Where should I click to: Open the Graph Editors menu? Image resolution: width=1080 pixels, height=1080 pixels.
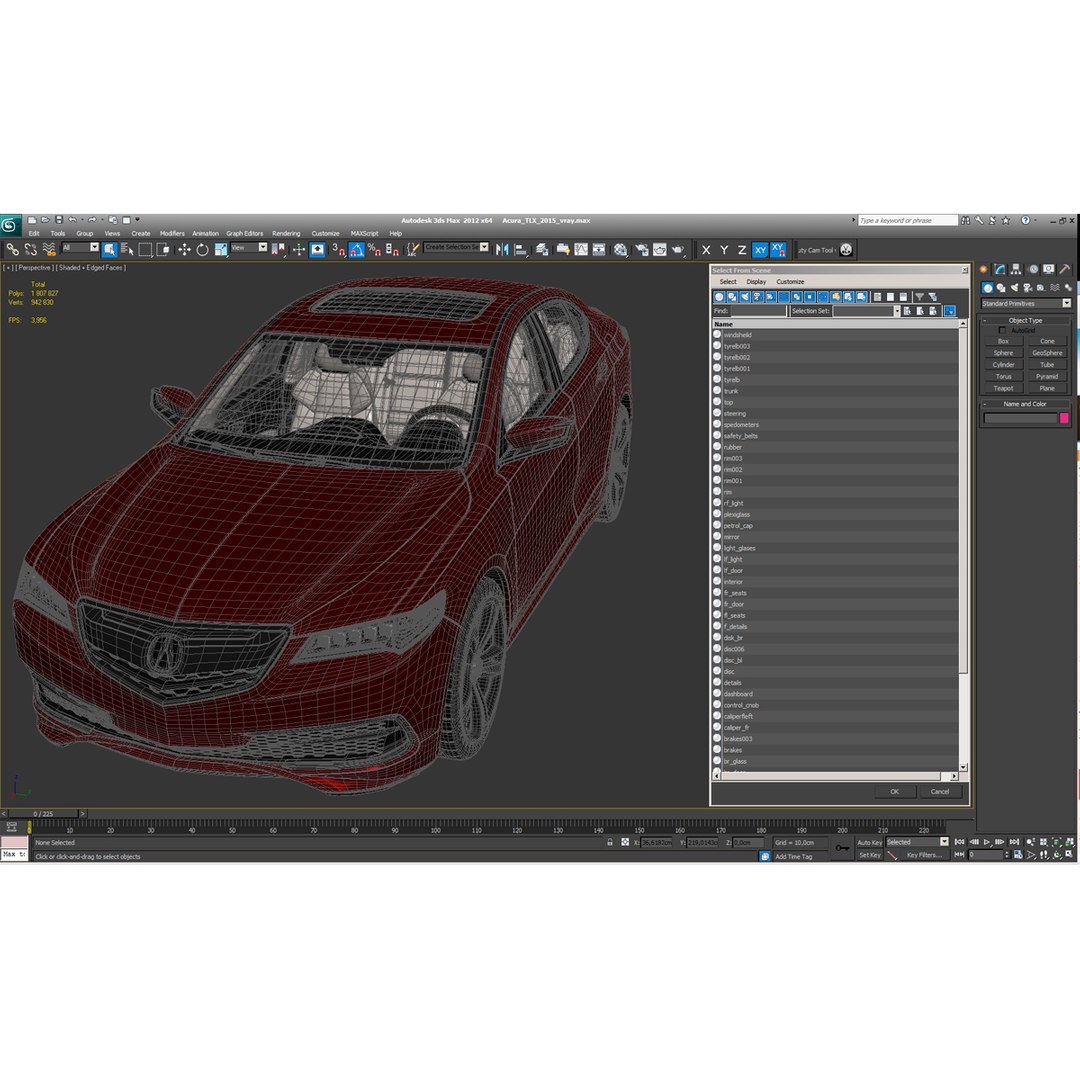point(245,233)
